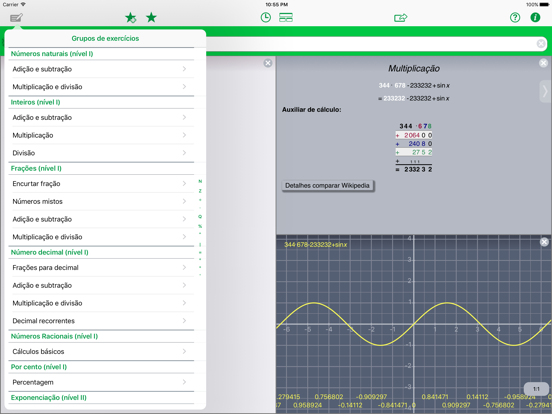Viewport: 552px width, 414px height.
Task: Open Multiplicação e divisão under Números naturais
Action: 101,87
